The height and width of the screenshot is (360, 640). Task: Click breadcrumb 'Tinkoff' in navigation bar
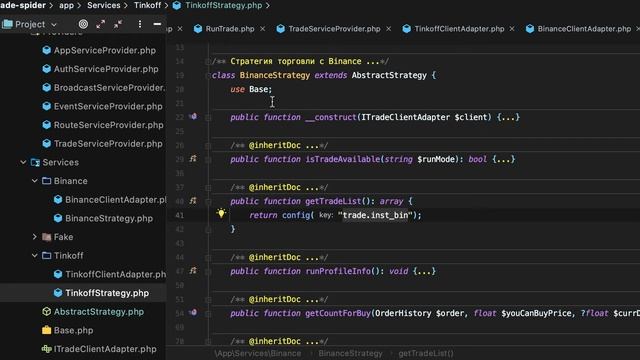click(x=147, y=6)
